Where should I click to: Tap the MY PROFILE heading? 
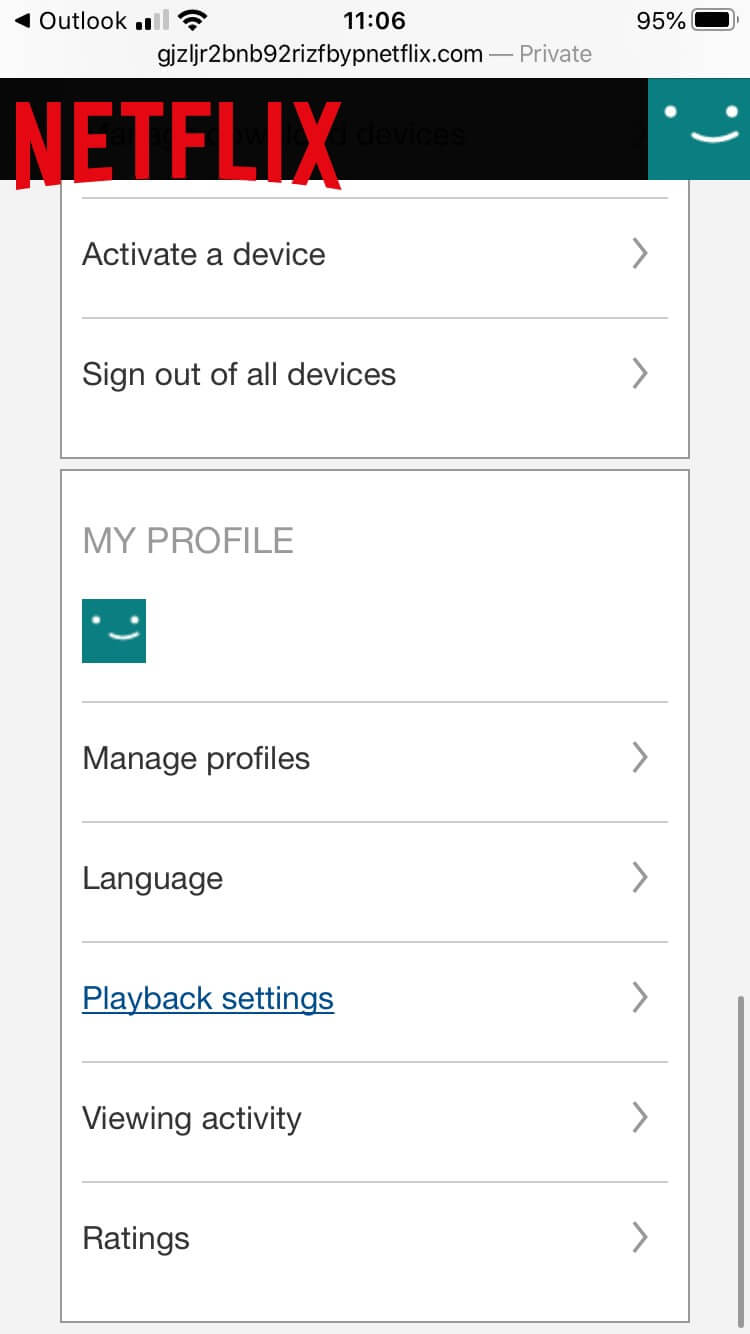coord(188,540)
